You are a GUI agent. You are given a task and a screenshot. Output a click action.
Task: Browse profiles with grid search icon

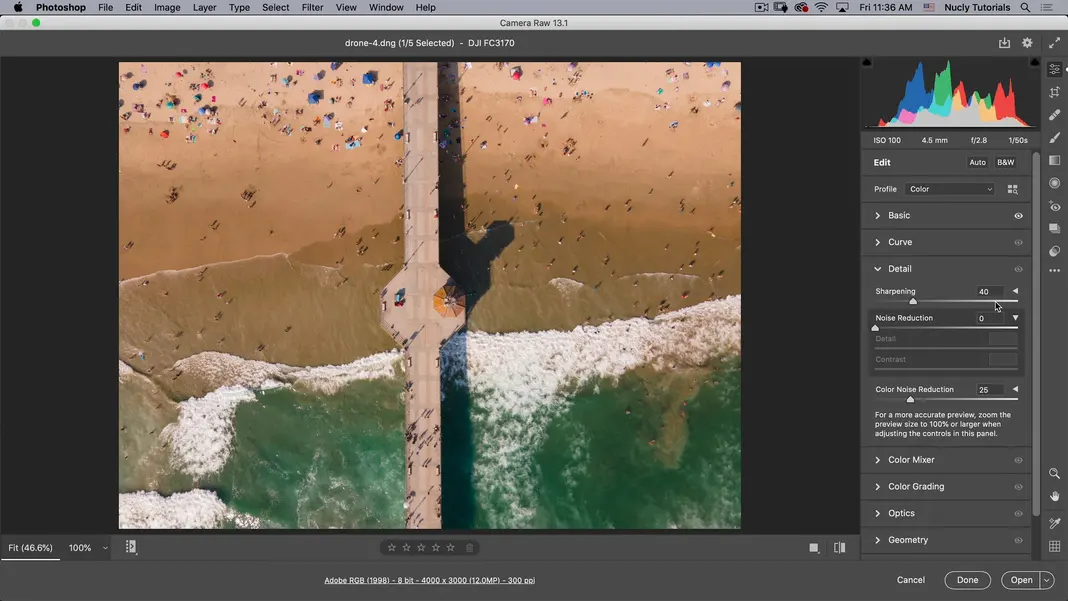point(1013,189)
